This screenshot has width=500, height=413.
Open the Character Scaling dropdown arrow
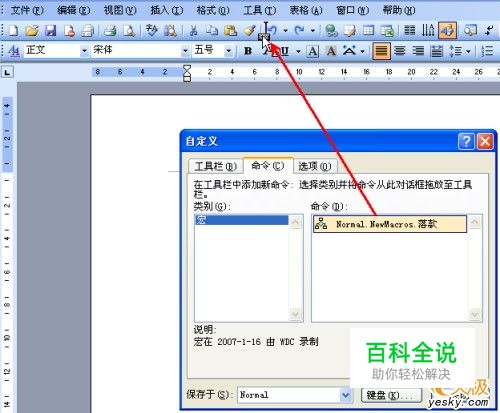[362, 51]
